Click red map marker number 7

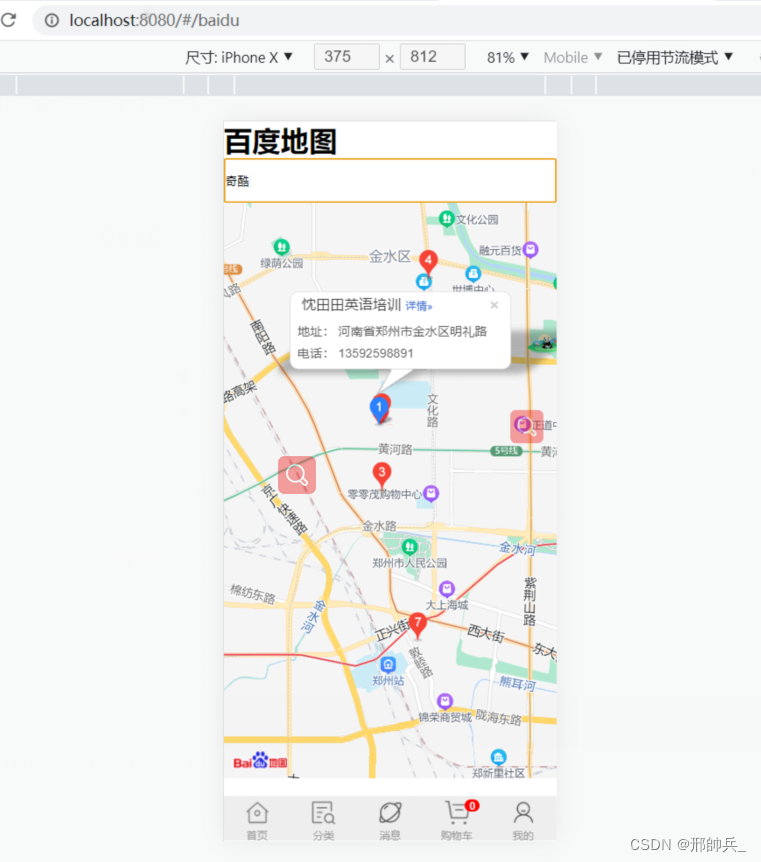tap(418, 625)
